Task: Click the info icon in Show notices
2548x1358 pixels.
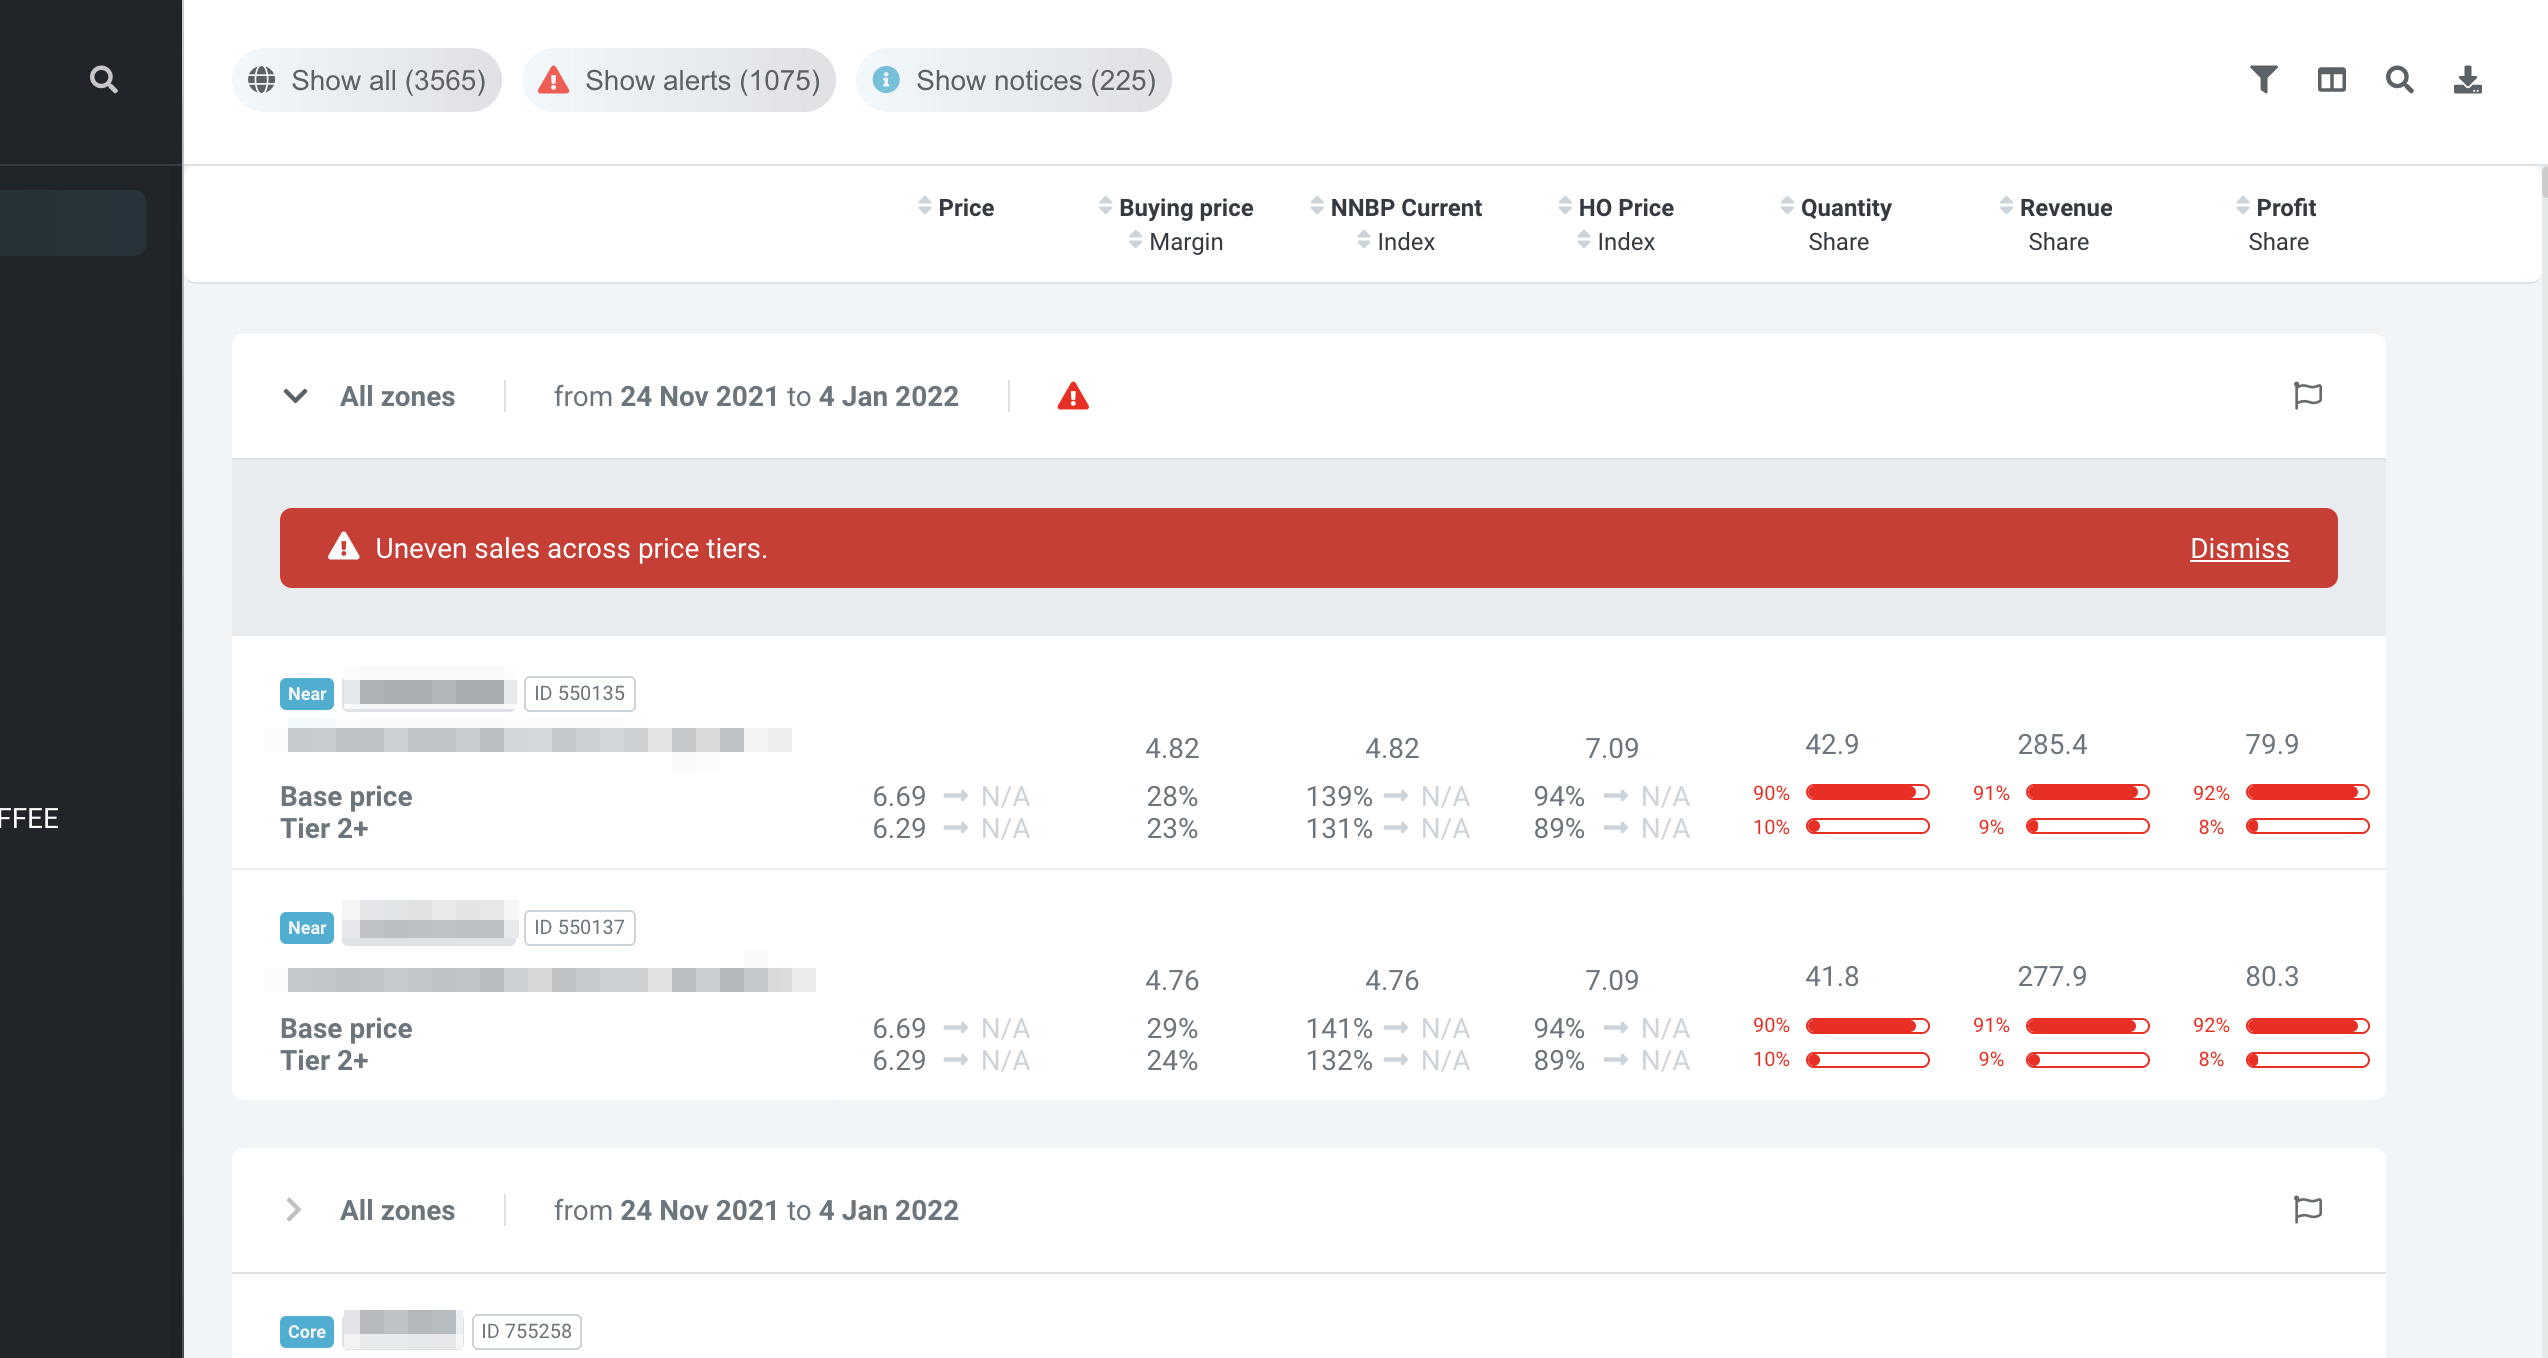Action: [886, 80]
